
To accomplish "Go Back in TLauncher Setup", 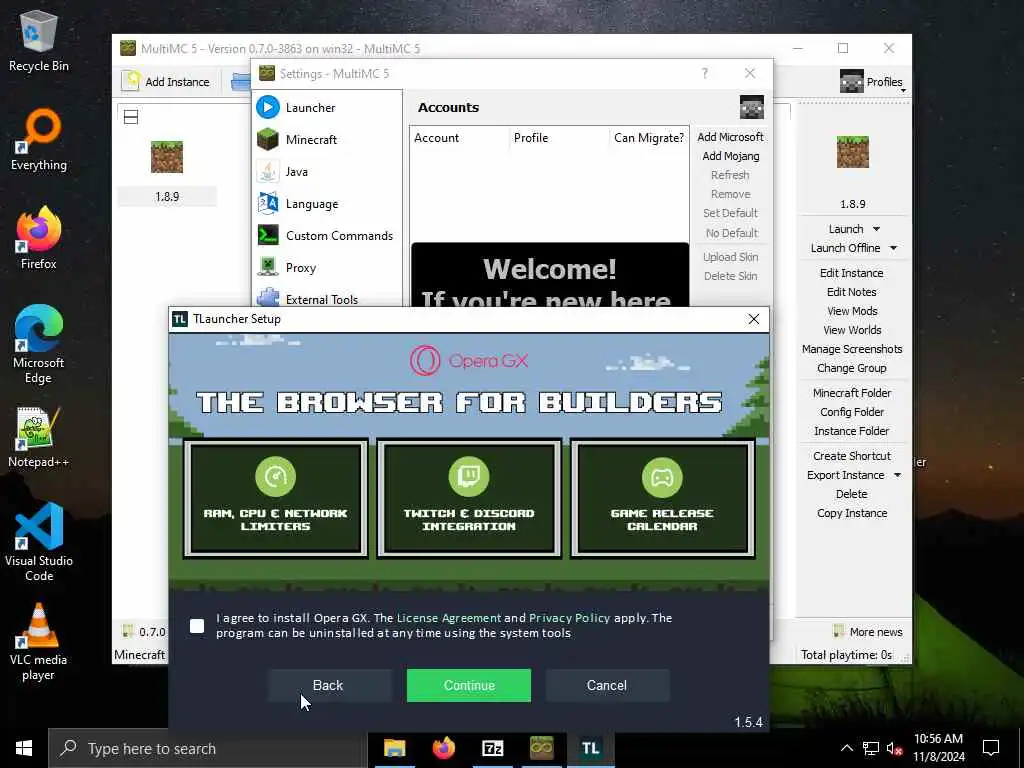I will coord(330,685).
